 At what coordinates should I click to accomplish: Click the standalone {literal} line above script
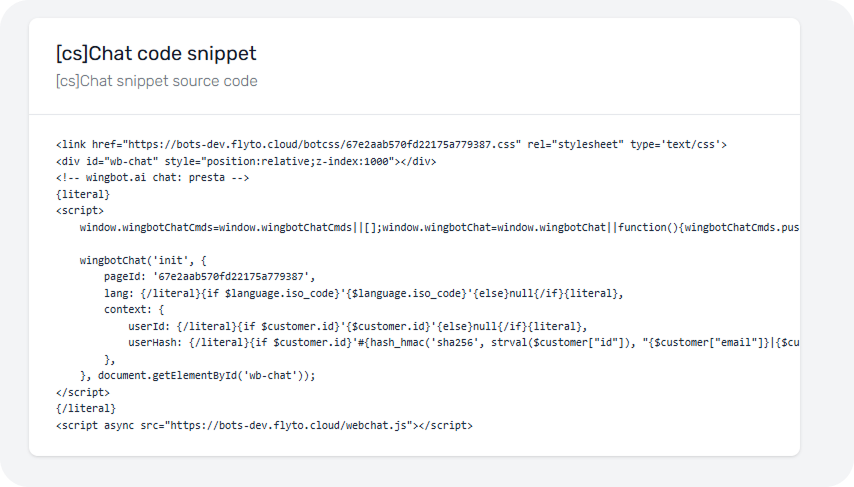83,194
